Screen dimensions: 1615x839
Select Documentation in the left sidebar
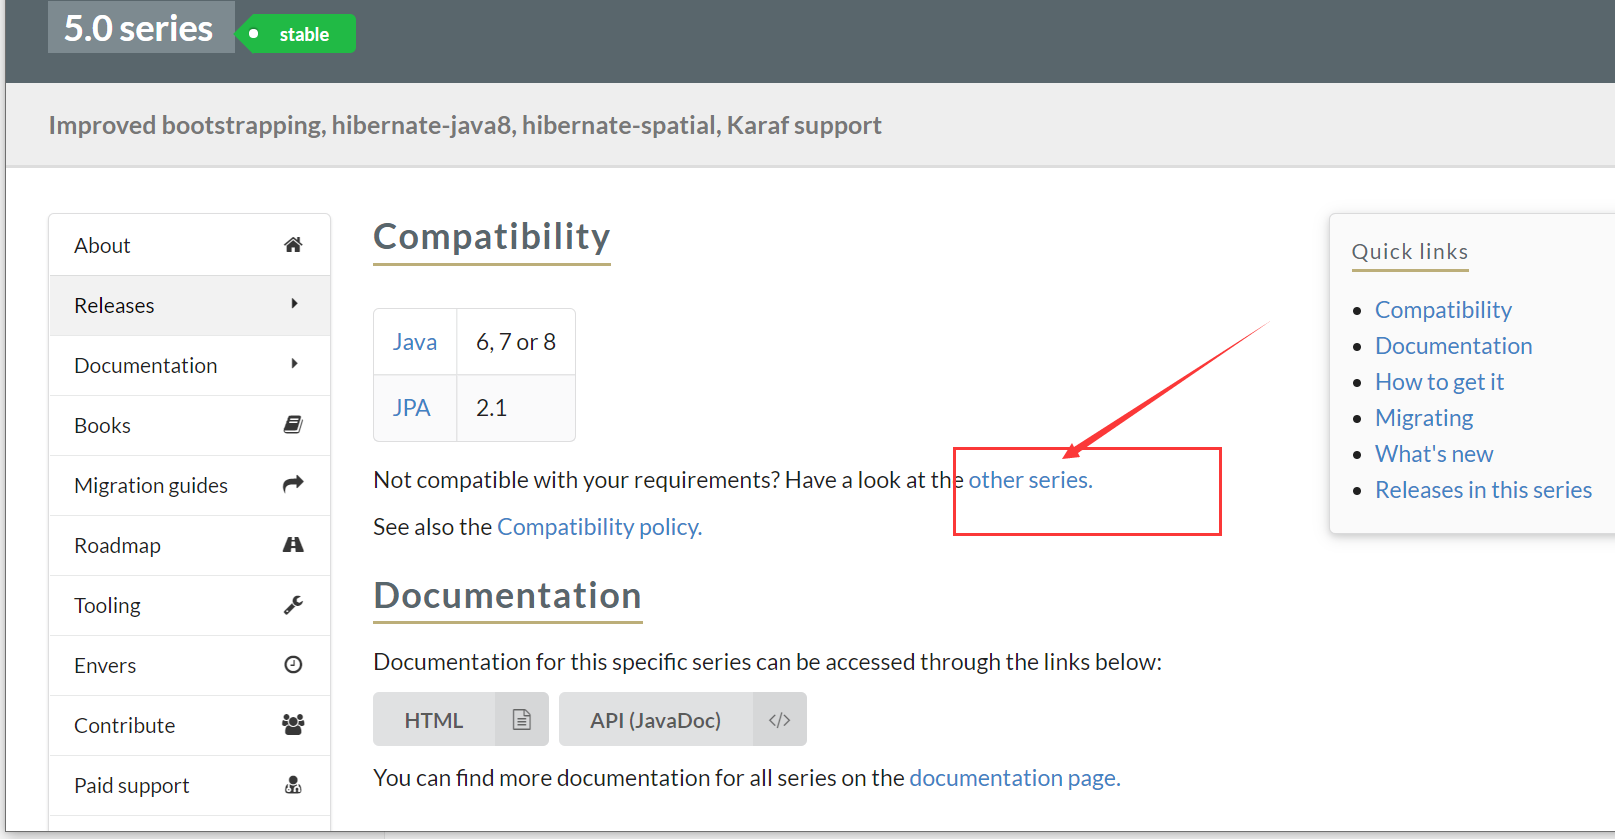coord(189,365)
